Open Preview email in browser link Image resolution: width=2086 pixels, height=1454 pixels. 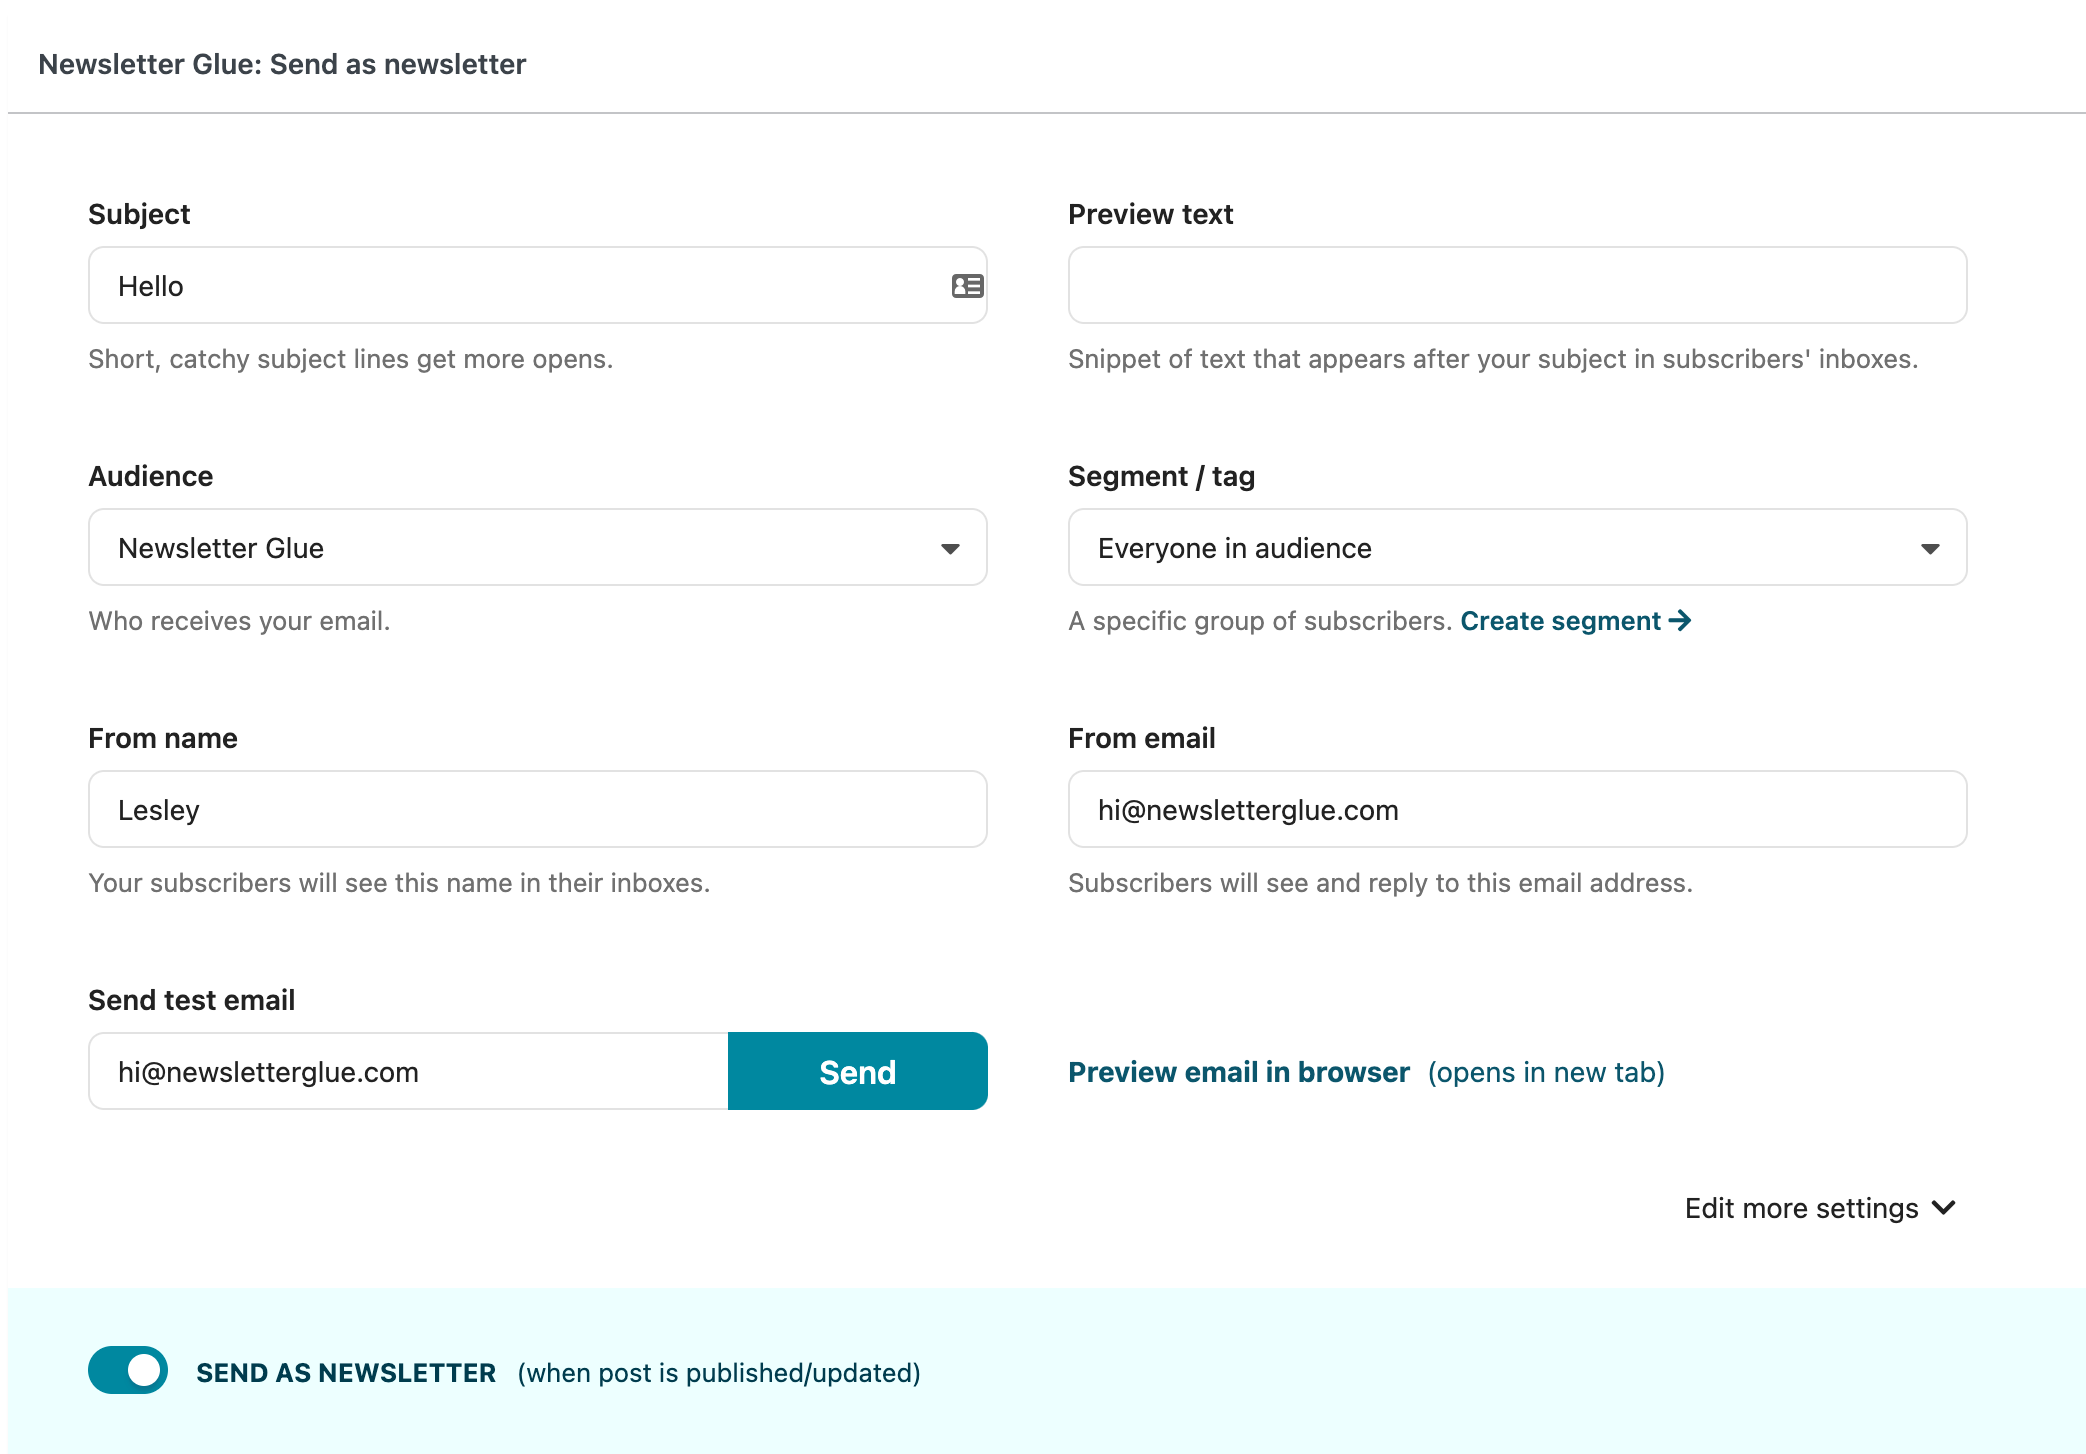click(x=1238, y=1072)
